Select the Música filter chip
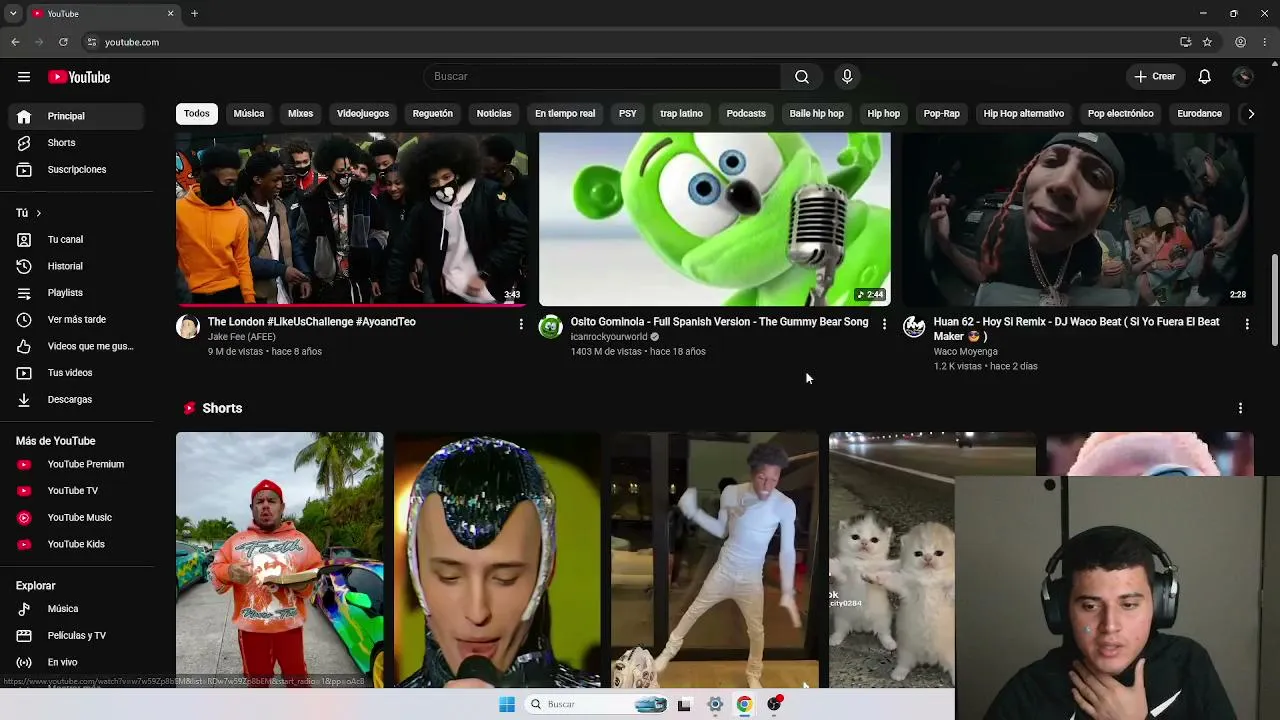1280x720 pixels. coord(249,114)
